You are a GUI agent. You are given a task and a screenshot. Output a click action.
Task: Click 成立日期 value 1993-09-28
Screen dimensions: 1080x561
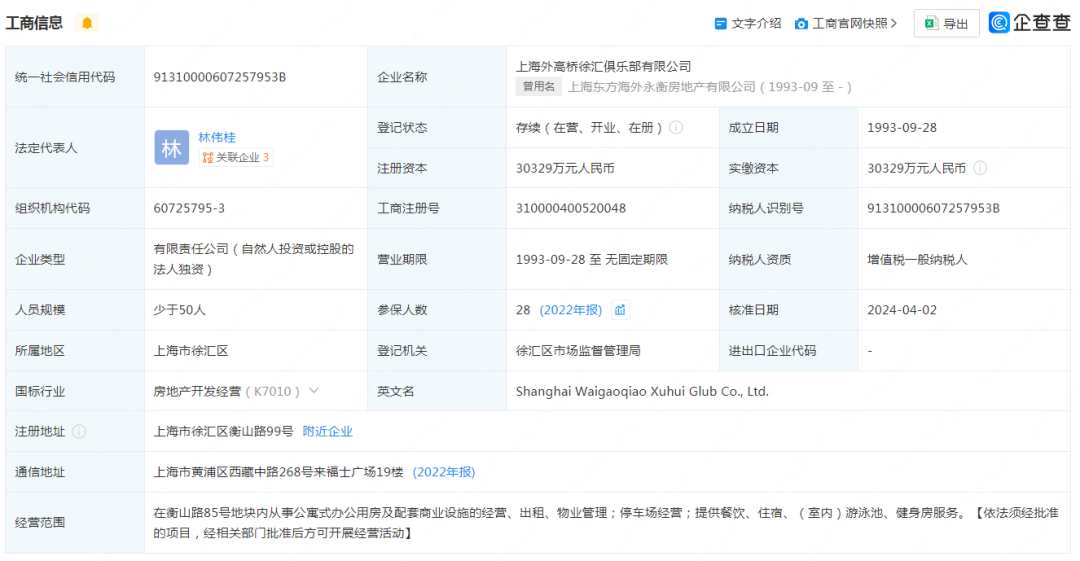(x=902, y=128)
